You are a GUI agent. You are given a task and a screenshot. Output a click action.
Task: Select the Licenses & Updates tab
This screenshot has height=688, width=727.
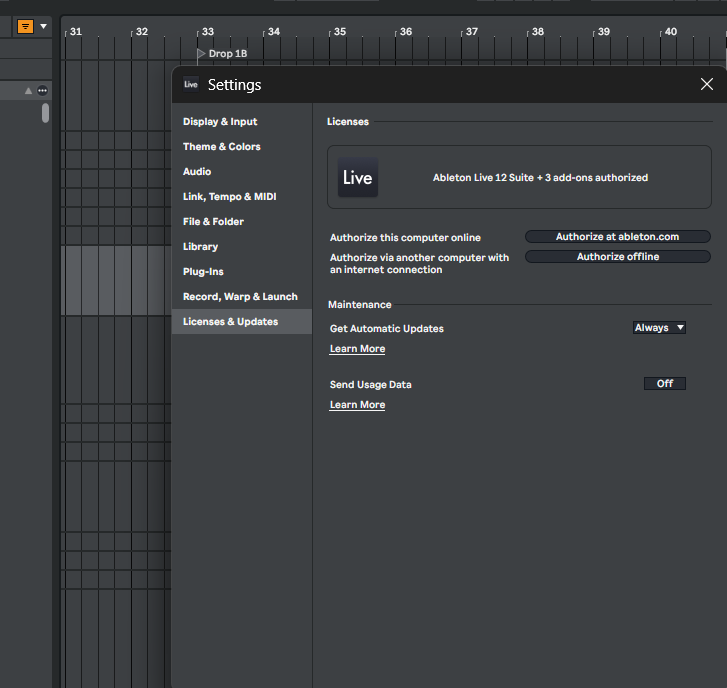[x=242, y=322]
